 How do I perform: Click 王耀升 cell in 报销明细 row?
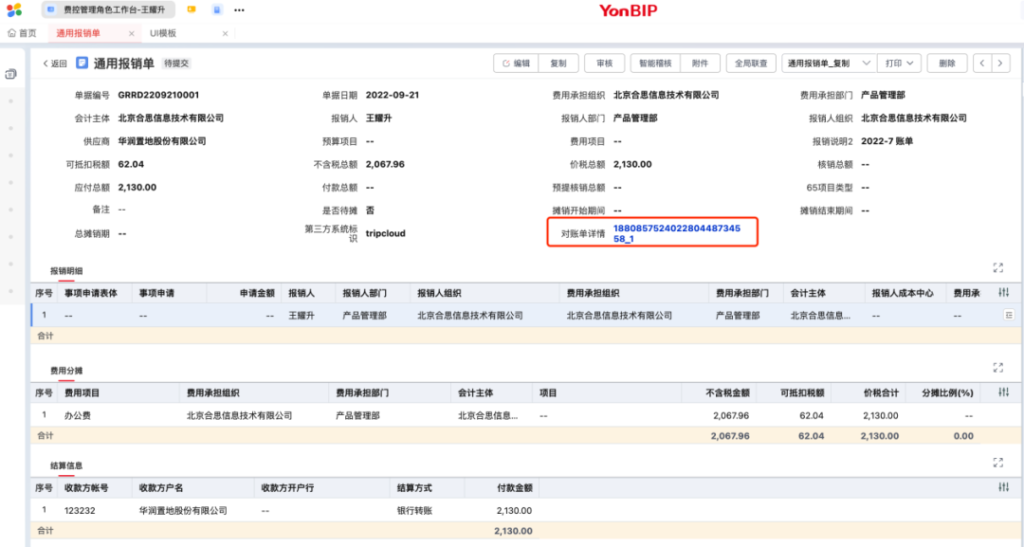point(302,316)
